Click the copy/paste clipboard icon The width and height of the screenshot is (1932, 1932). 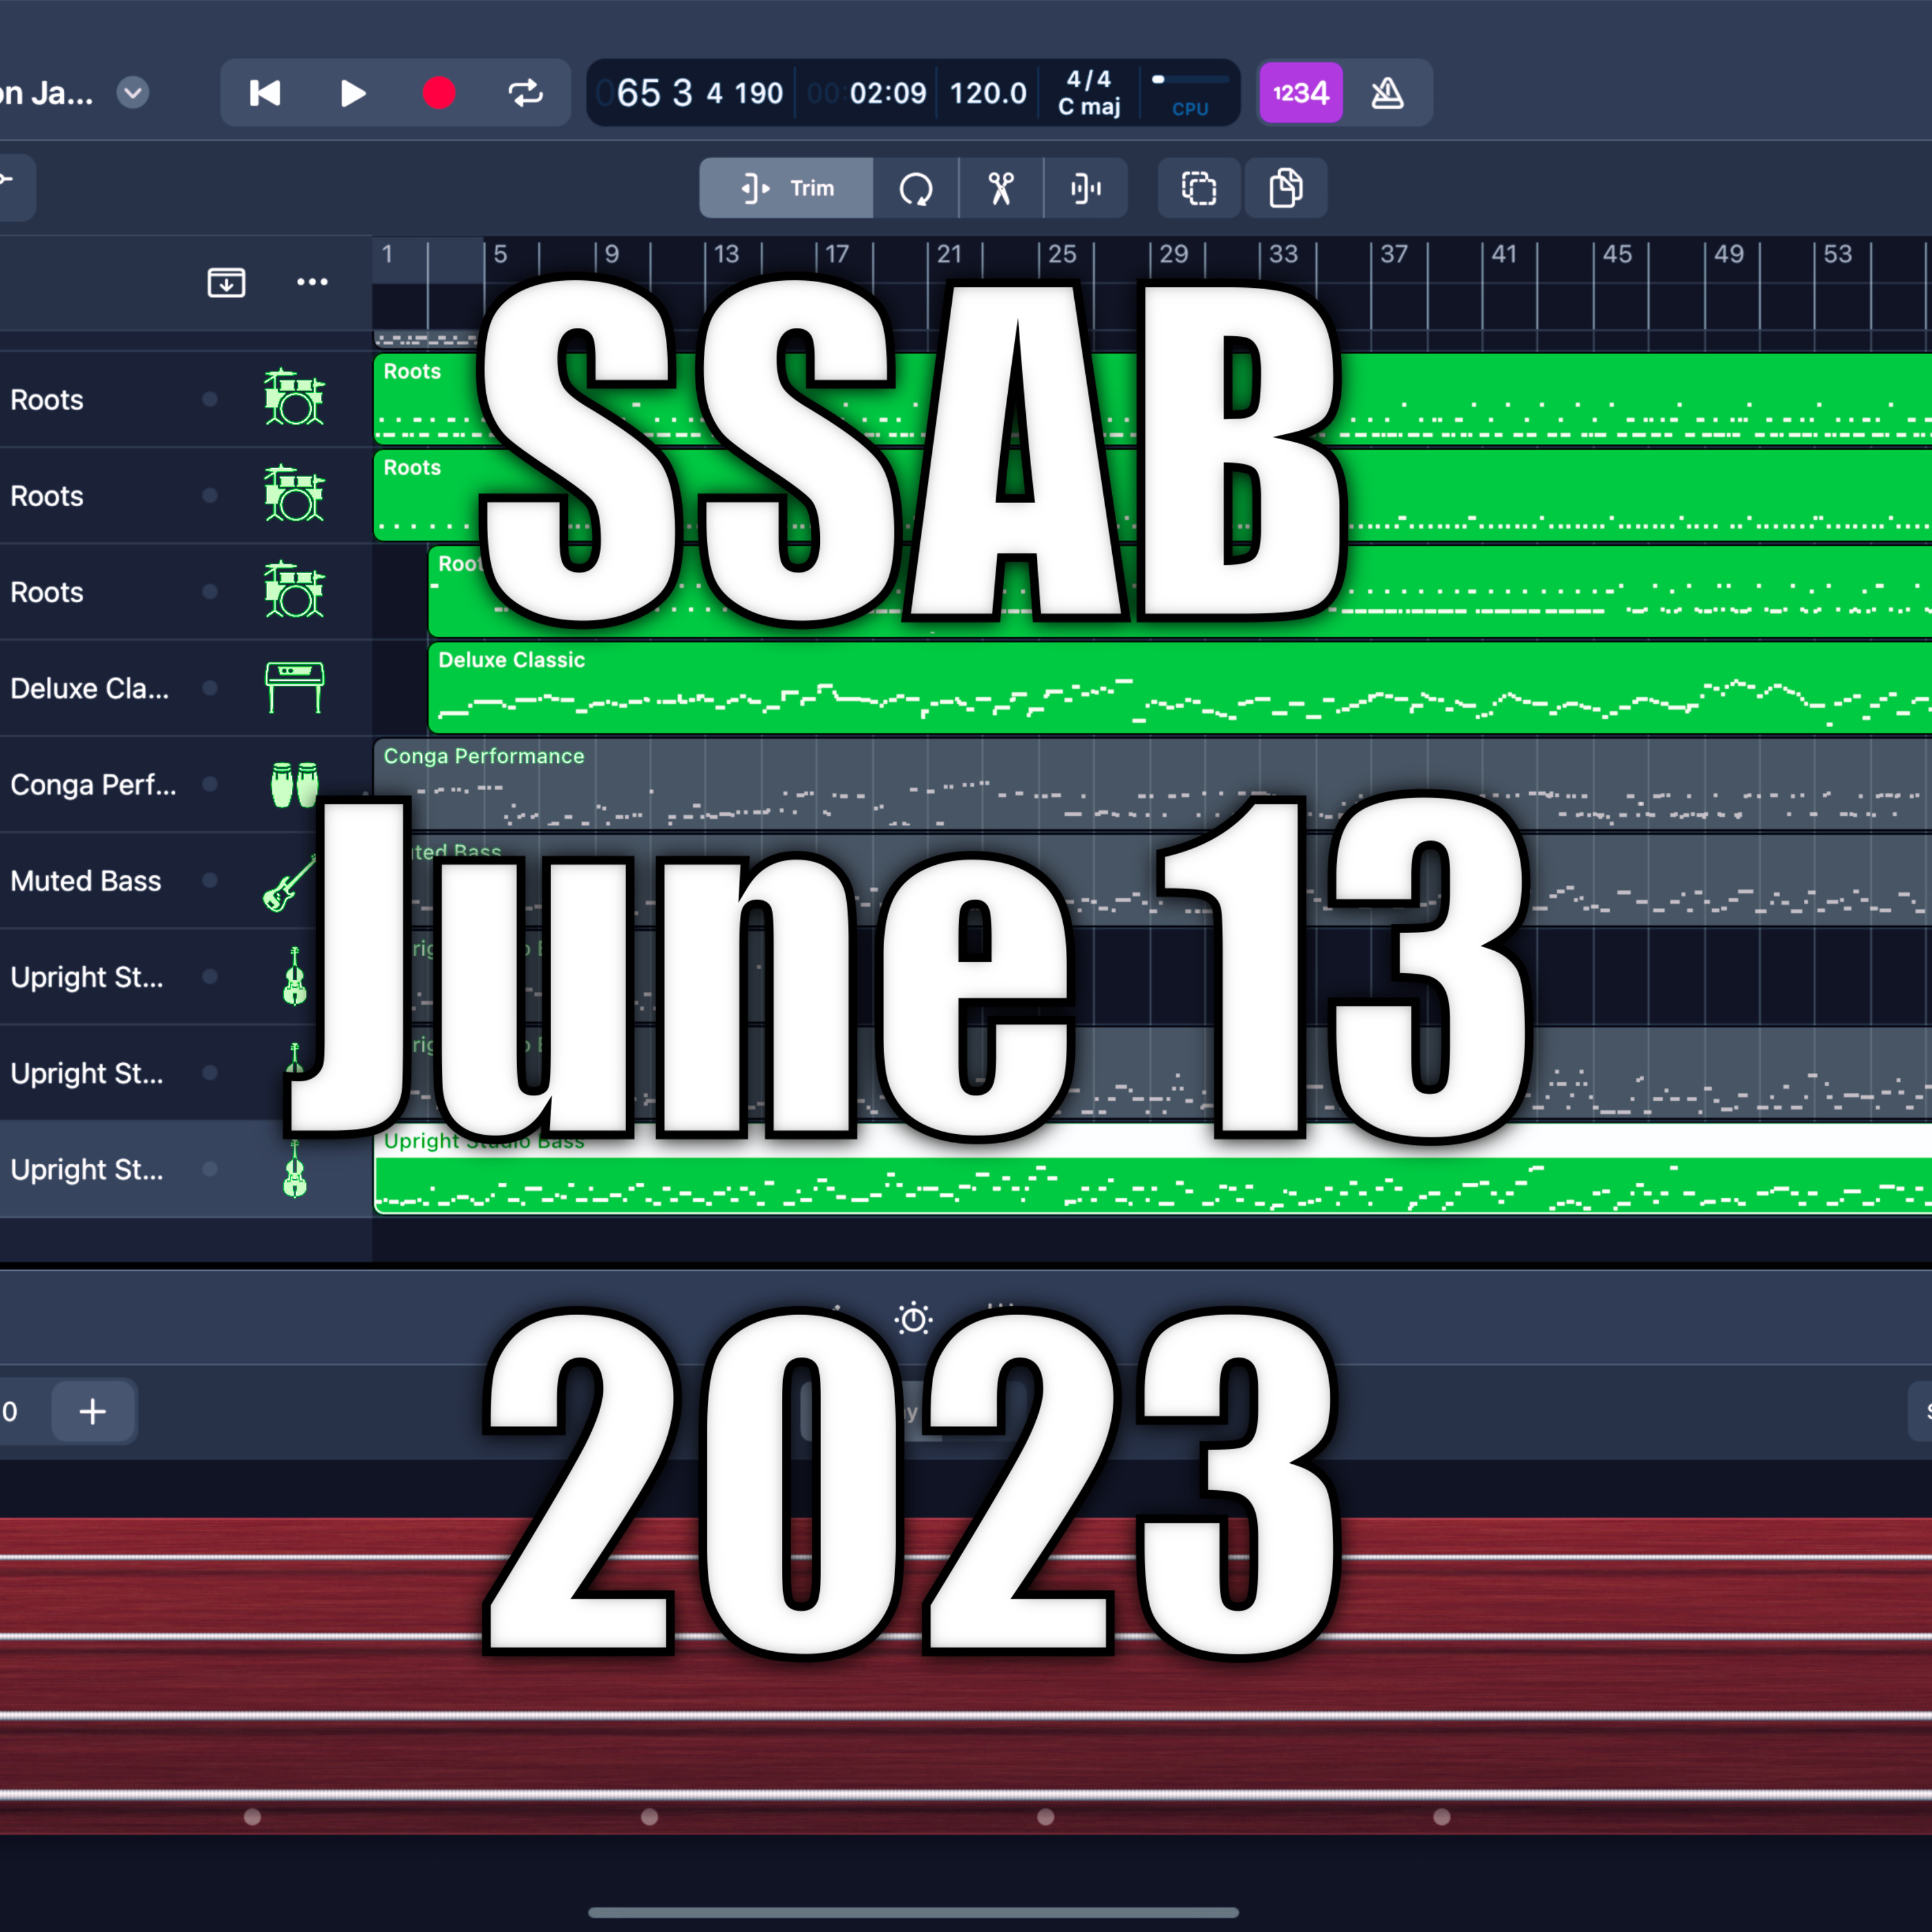point(1285,188)
